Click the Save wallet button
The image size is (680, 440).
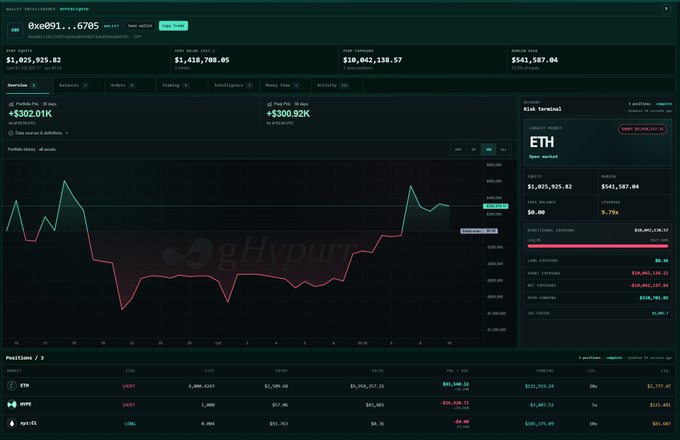(140, 26)
